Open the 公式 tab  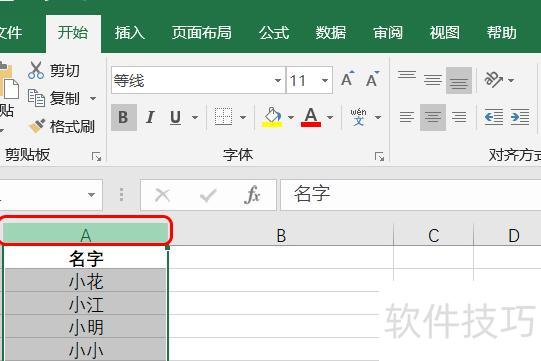274,33
